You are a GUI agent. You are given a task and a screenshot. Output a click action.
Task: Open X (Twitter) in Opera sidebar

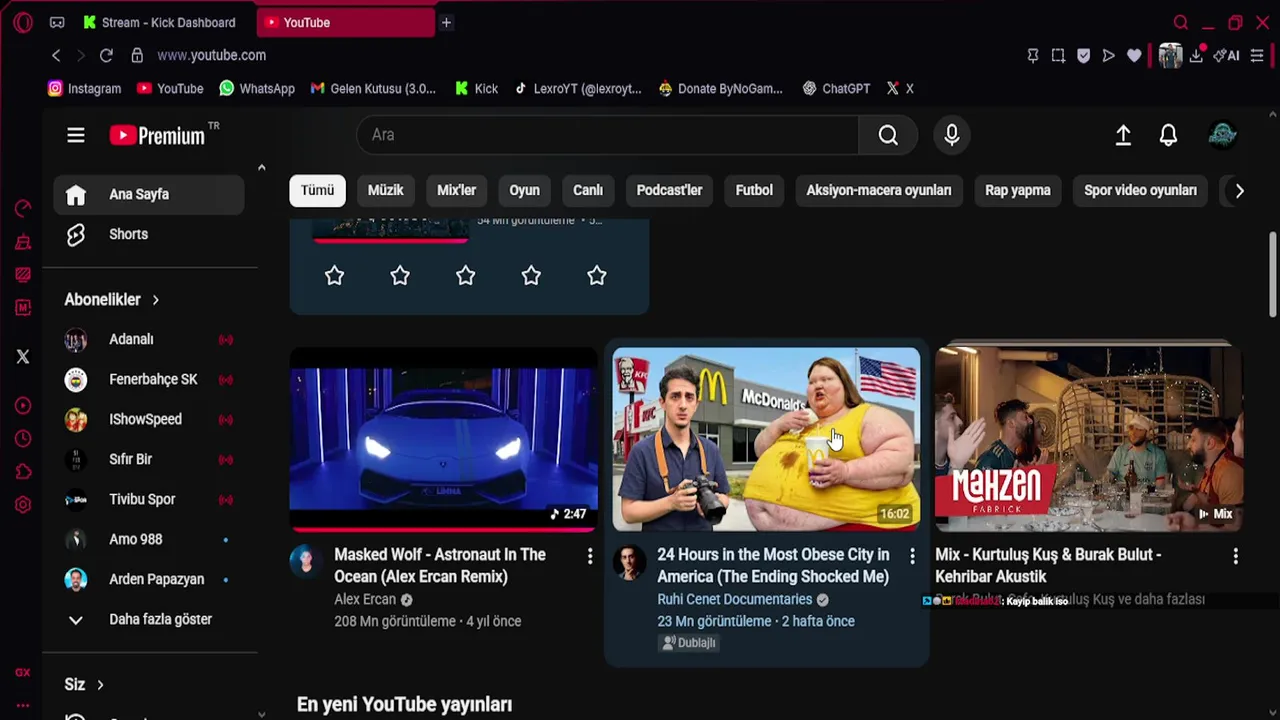pyautogui.click(x=23, y=356)
